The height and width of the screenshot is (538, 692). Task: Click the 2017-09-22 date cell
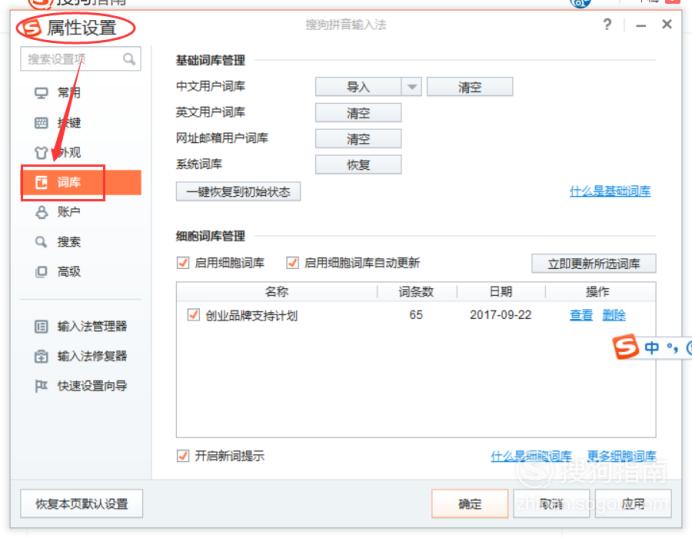pos(500,315)
